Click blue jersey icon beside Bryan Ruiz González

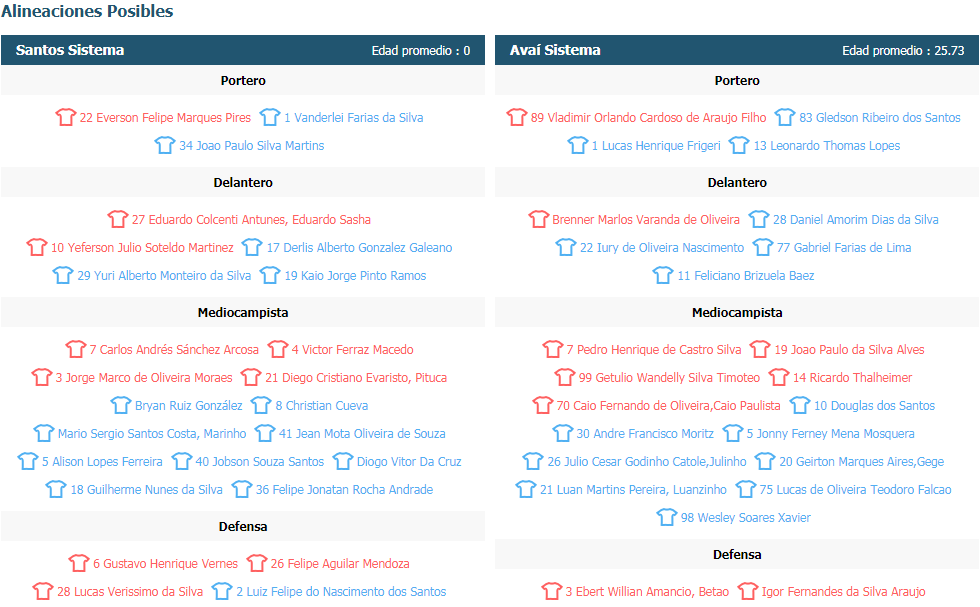pos(121,405)
